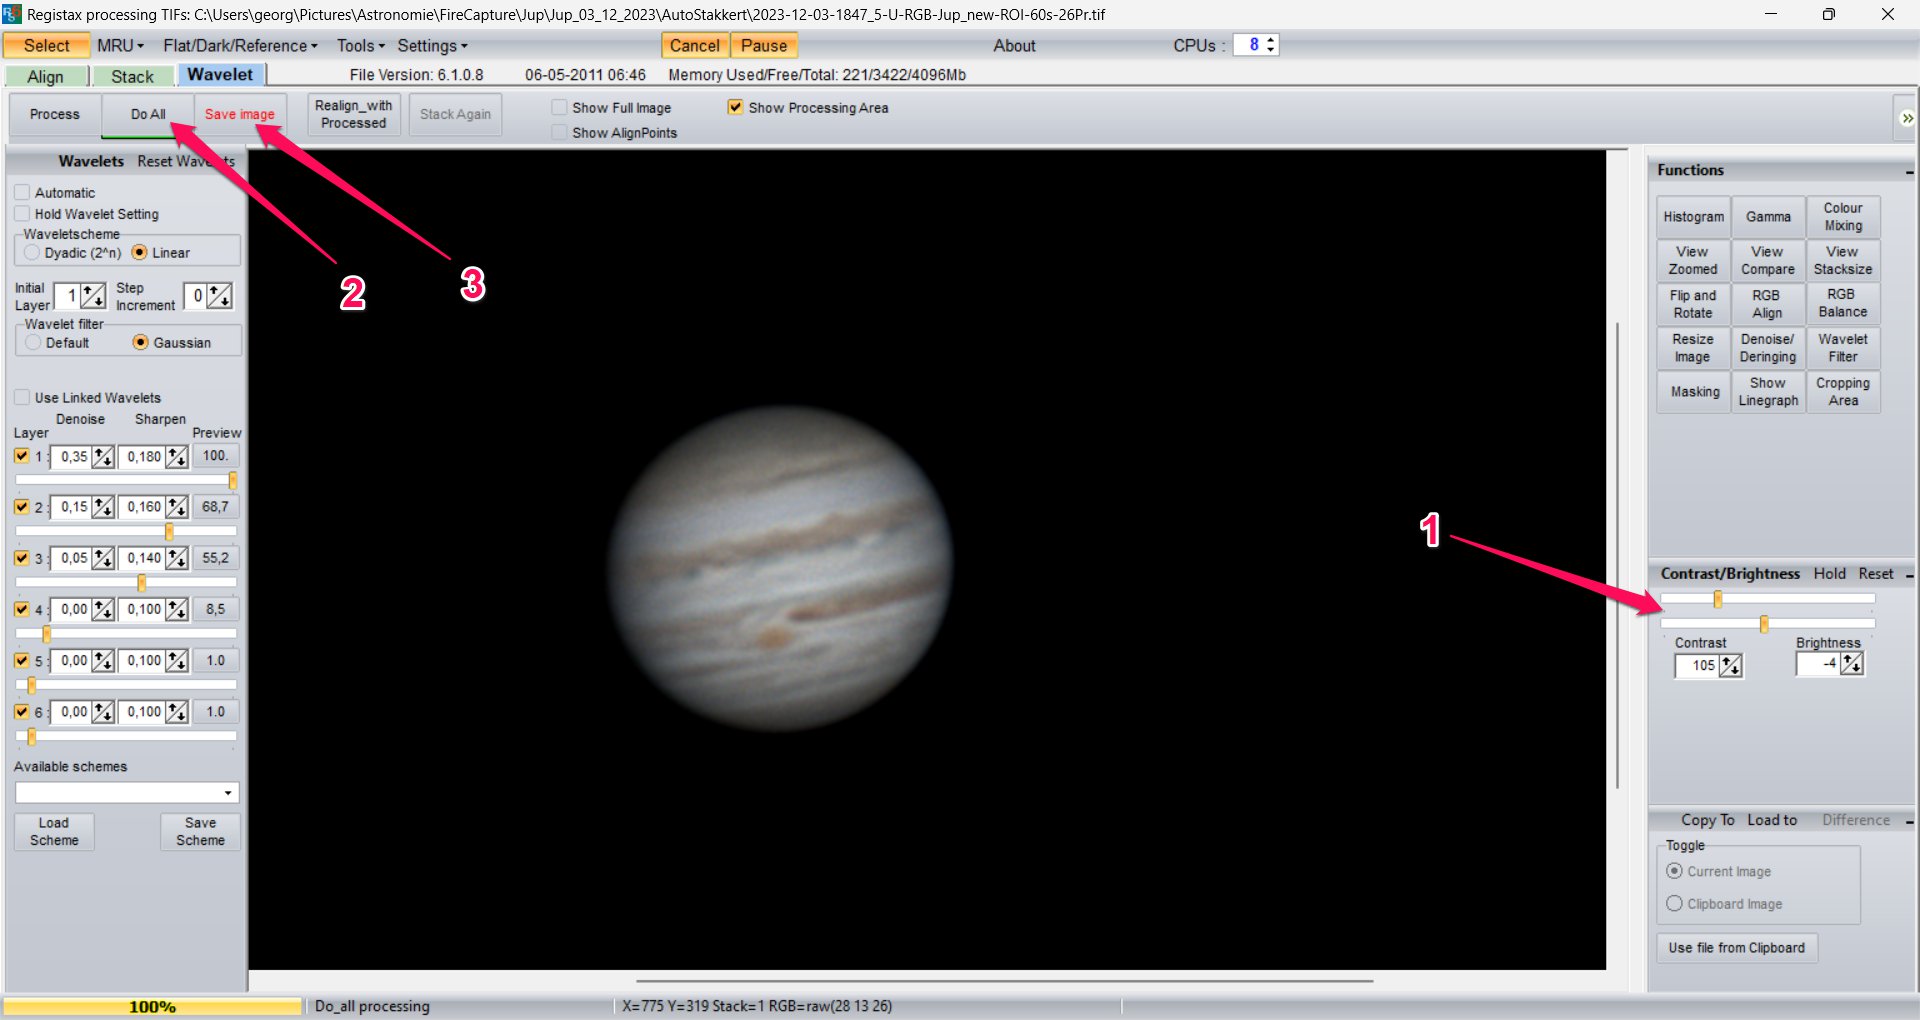
Task: Switch to the Stack tab
Action: [133, 77]
